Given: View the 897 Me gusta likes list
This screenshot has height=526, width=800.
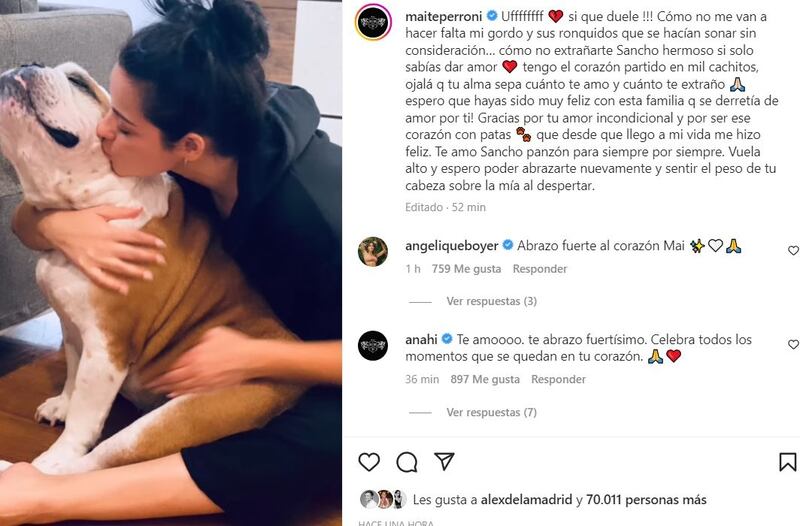Looking at the screenshot, I should [x=485, y=380].
